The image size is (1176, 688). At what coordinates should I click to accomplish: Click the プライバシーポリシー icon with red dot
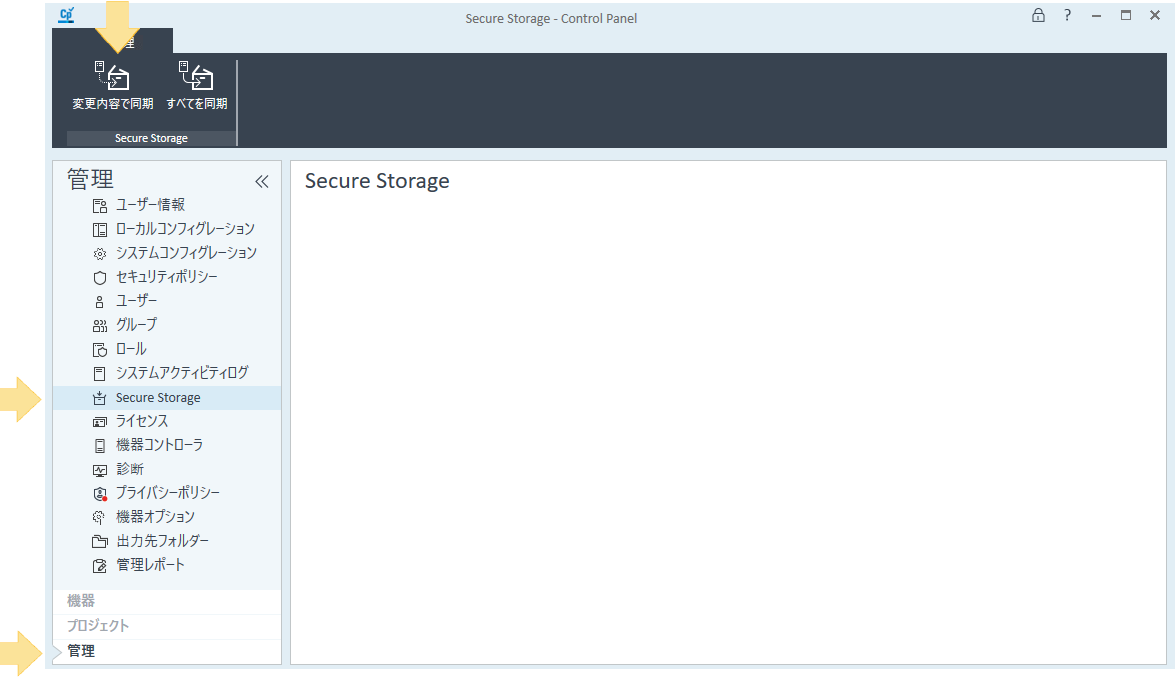click(x=100, y=494)
